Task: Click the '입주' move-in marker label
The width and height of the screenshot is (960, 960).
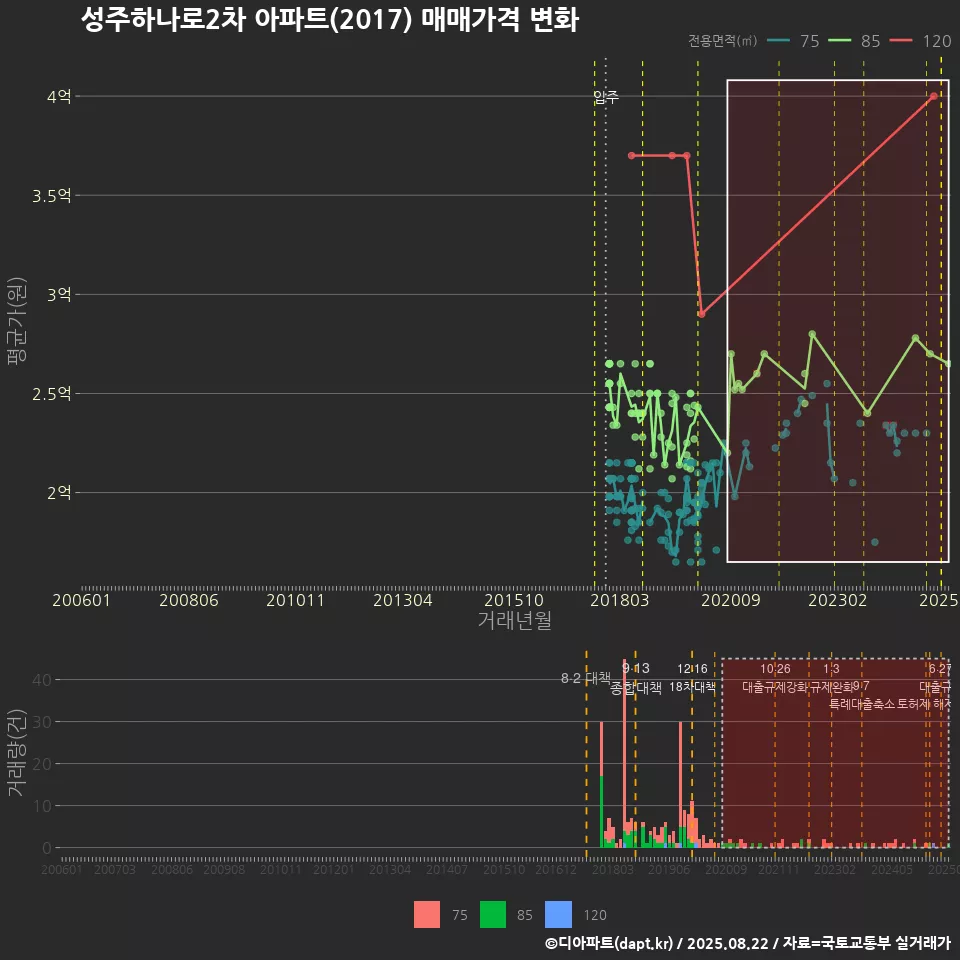Action: pos(606,97)
